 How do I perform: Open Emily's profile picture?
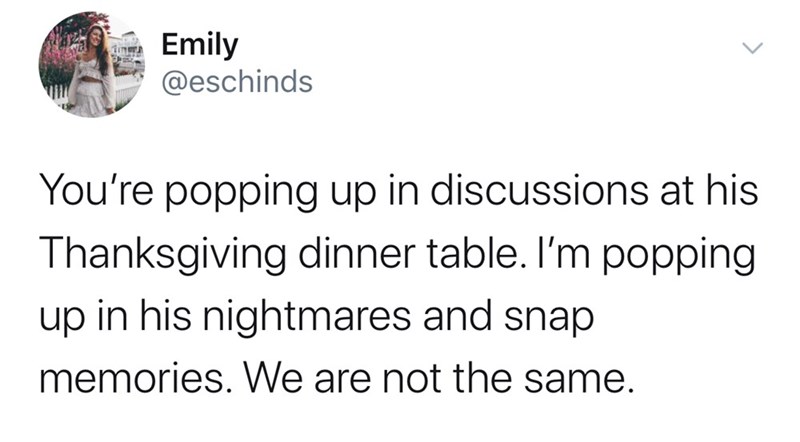92,64
